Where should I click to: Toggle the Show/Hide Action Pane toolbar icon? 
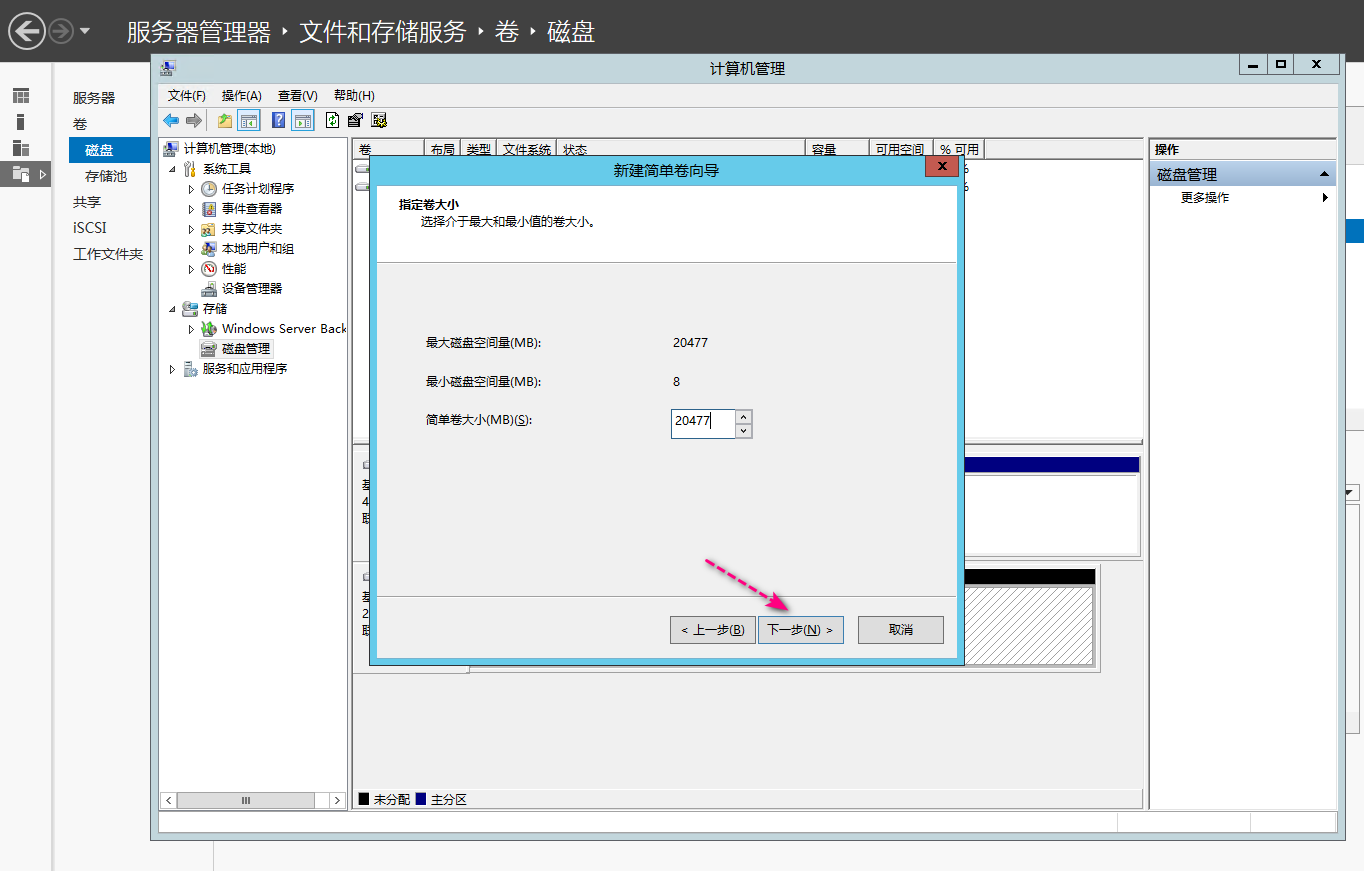click(303, 121)
